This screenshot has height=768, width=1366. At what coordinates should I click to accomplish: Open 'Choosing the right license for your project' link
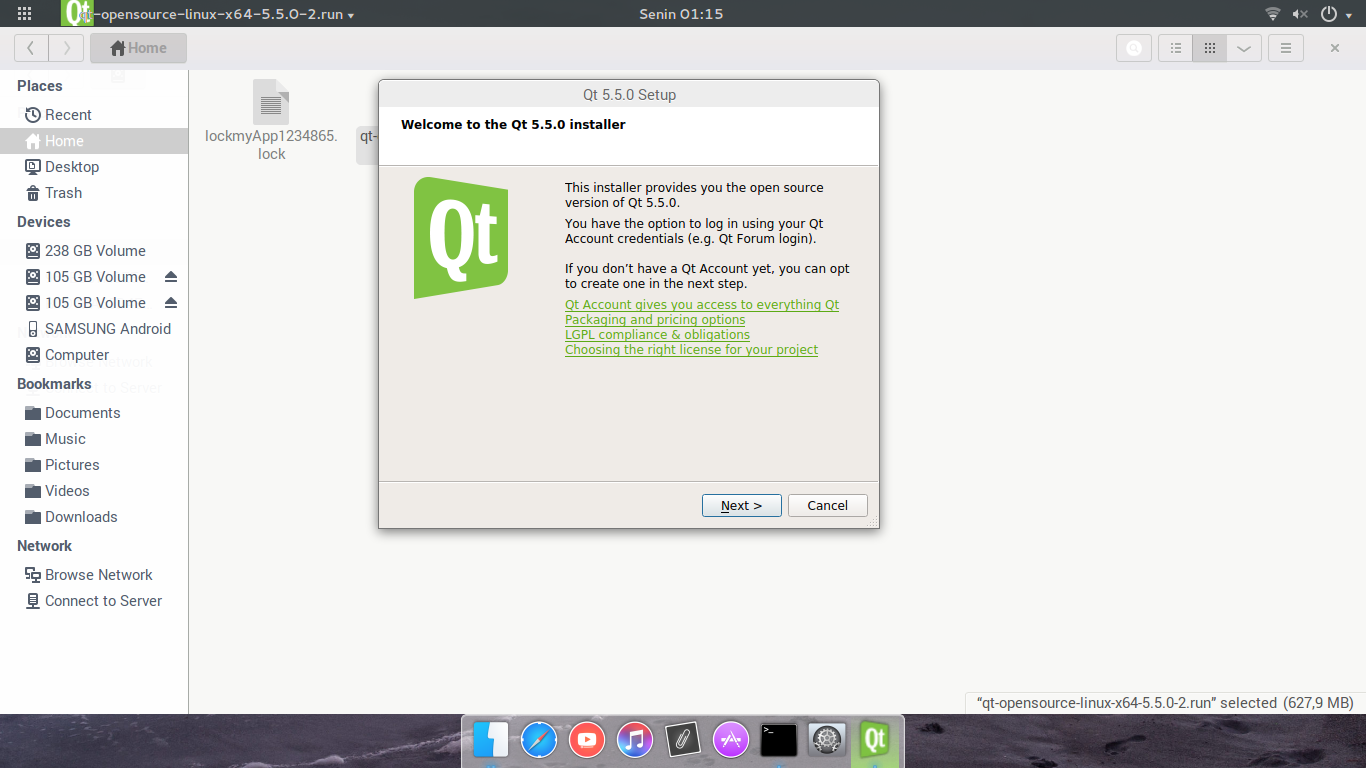tap(691, 350)
